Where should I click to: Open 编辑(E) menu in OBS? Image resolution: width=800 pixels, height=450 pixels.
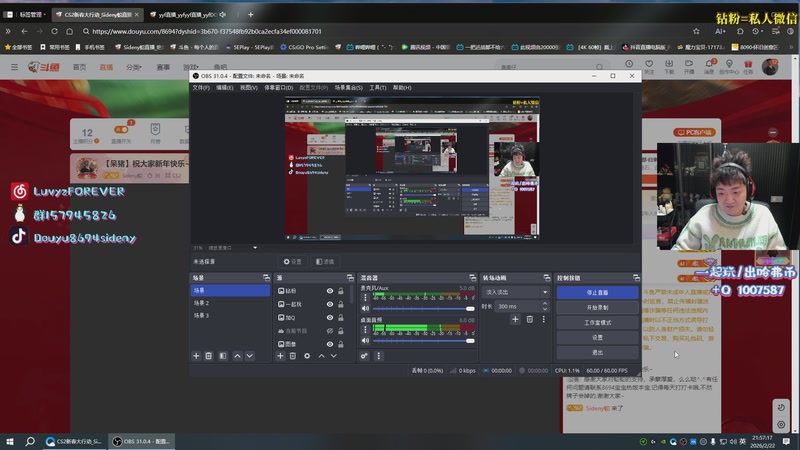[224, 88]
